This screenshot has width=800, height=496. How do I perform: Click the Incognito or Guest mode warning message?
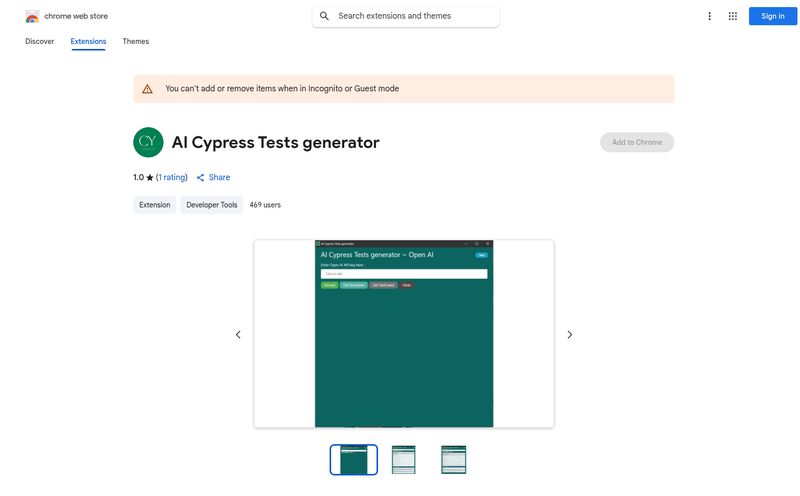[282, 89]
